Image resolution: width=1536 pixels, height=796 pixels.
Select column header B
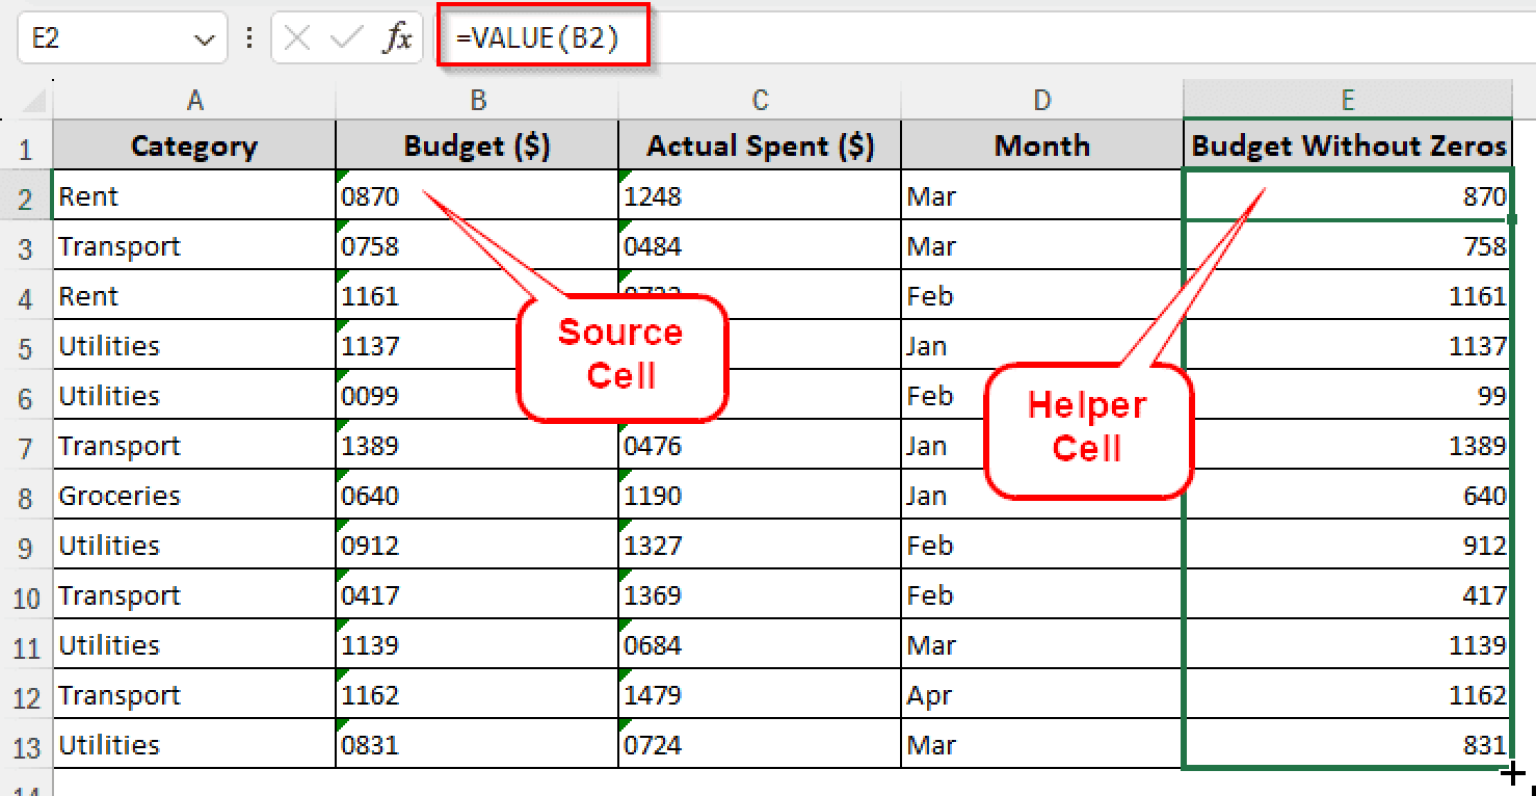[x=477, y=99]
